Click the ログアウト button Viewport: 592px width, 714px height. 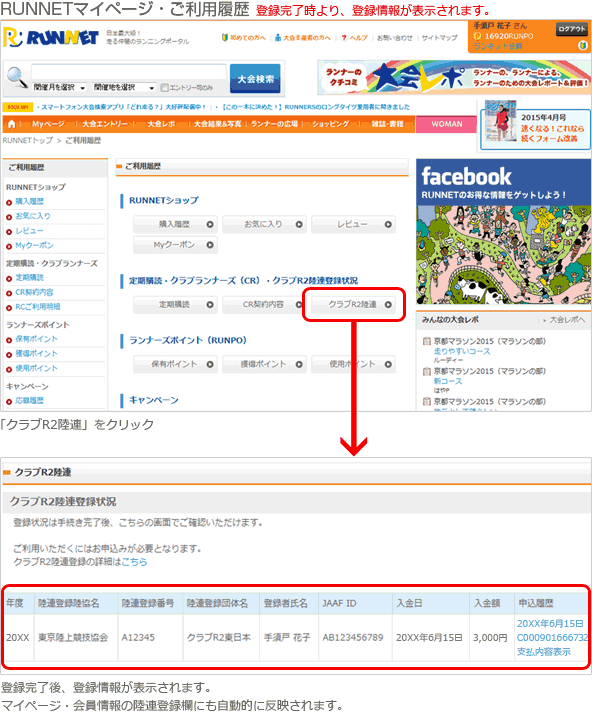pyautogui.click(x=572, y=29)
